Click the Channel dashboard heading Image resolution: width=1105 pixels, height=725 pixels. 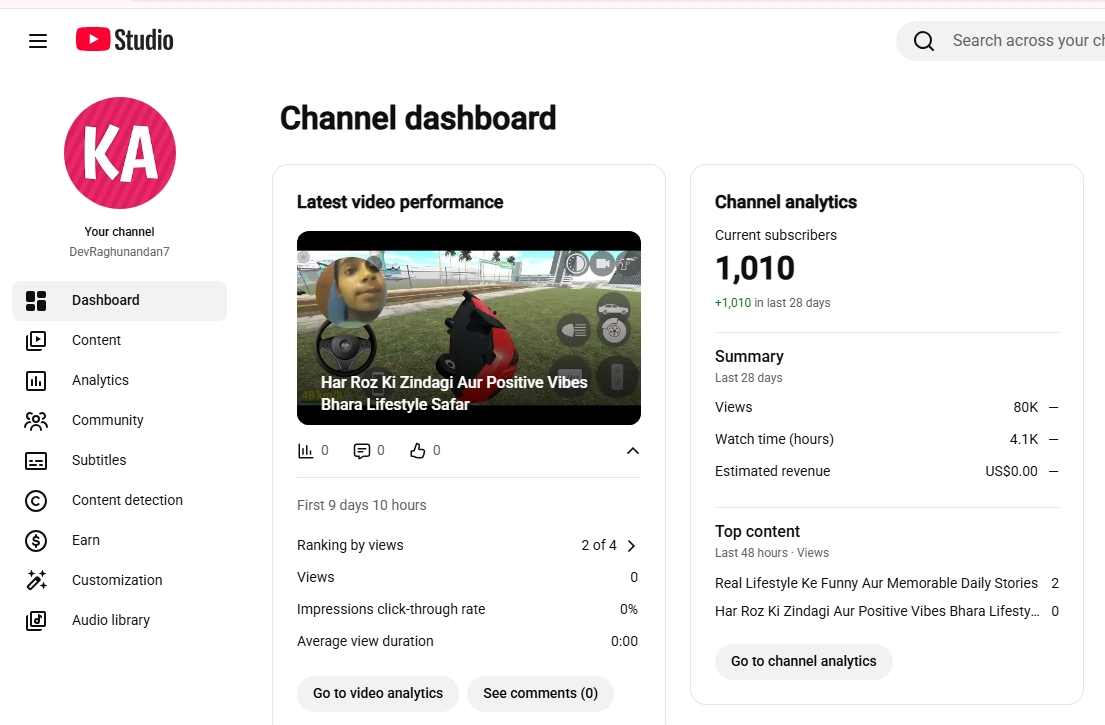tap(418, 118)
